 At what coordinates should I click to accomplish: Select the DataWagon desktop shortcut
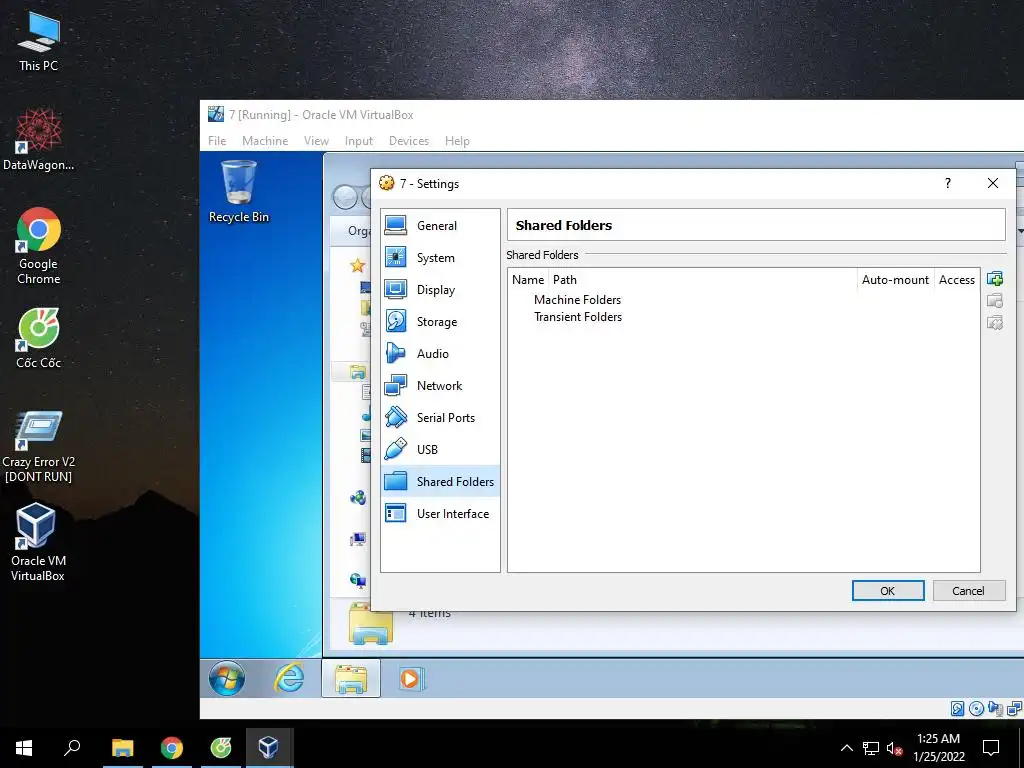click(x=39, y=139)
